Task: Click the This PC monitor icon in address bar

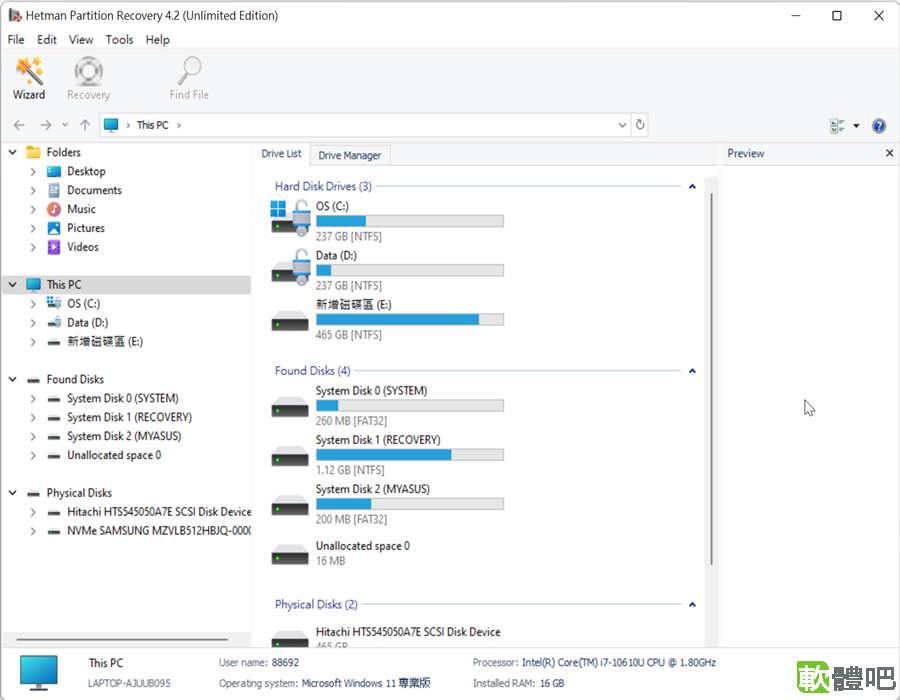Action: 111,125
